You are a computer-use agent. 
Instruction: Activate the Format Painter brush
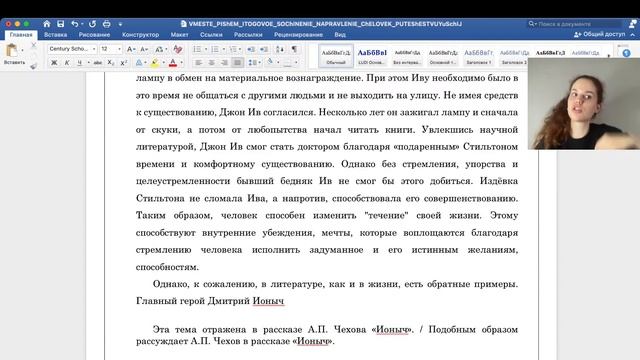(x=33, y=65)
